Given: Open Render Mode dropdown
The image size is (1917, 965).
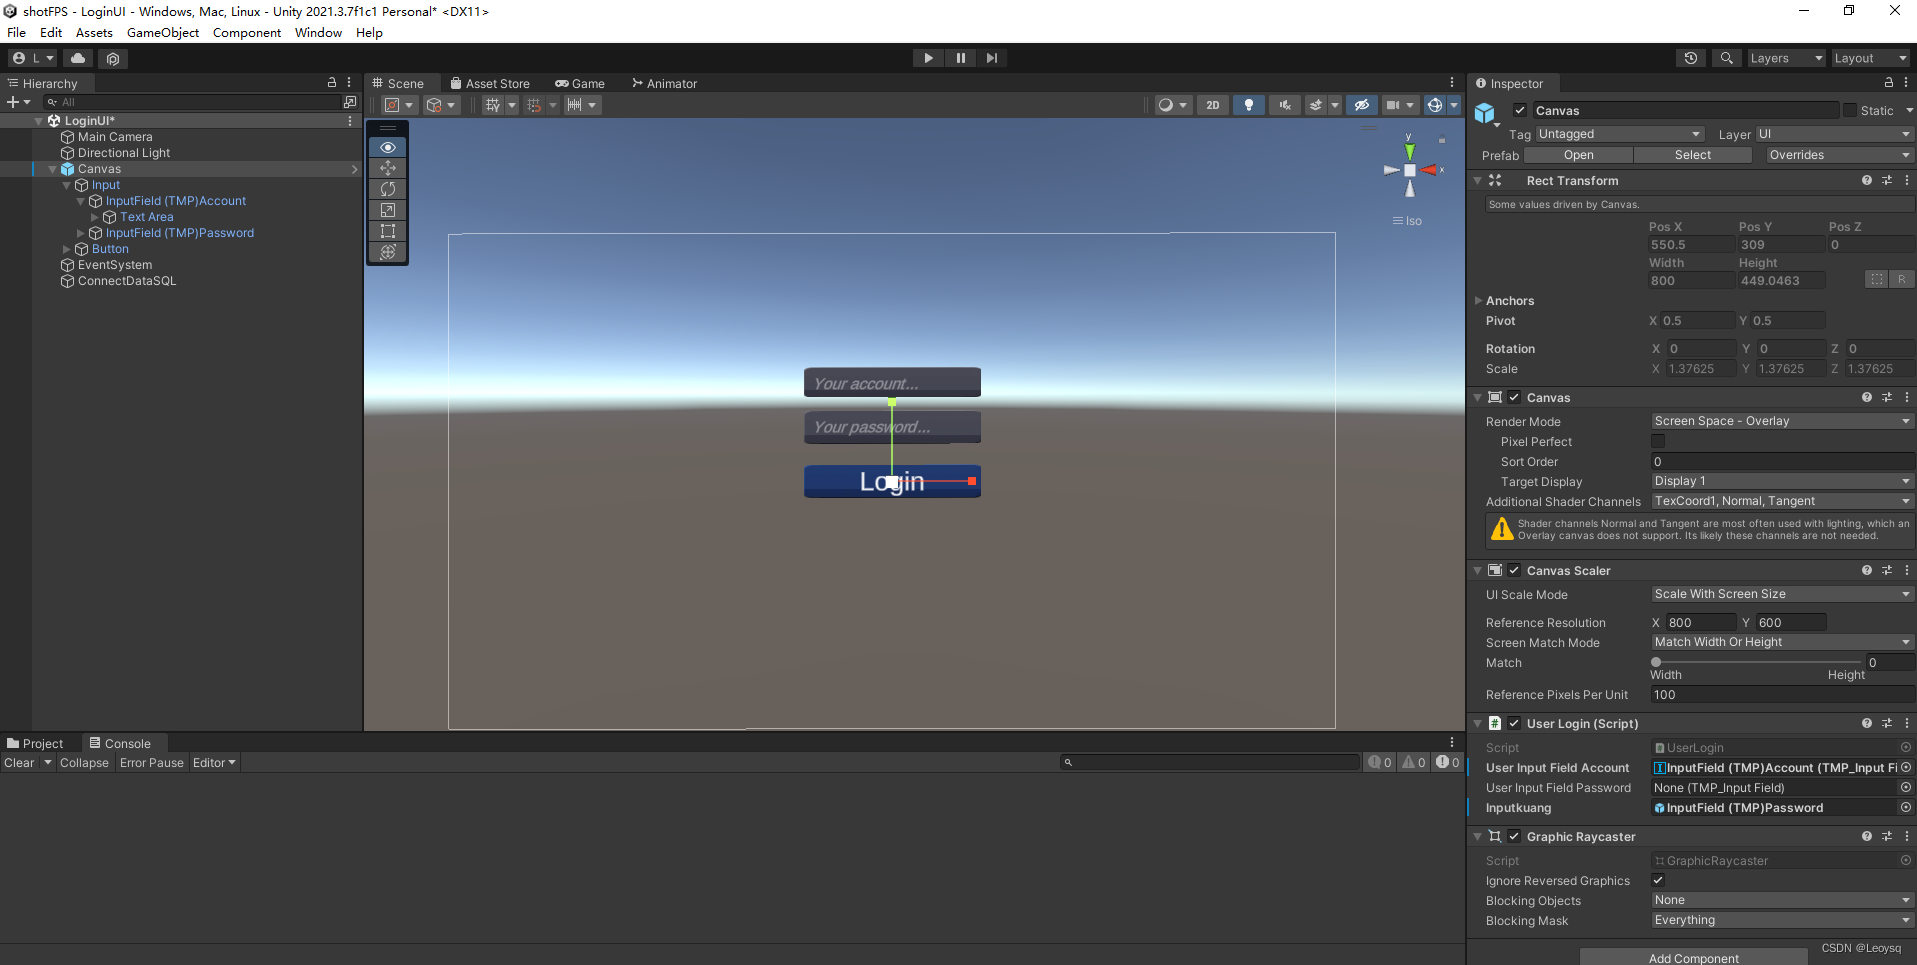Looking at the screenshot, I should 1781,421.
